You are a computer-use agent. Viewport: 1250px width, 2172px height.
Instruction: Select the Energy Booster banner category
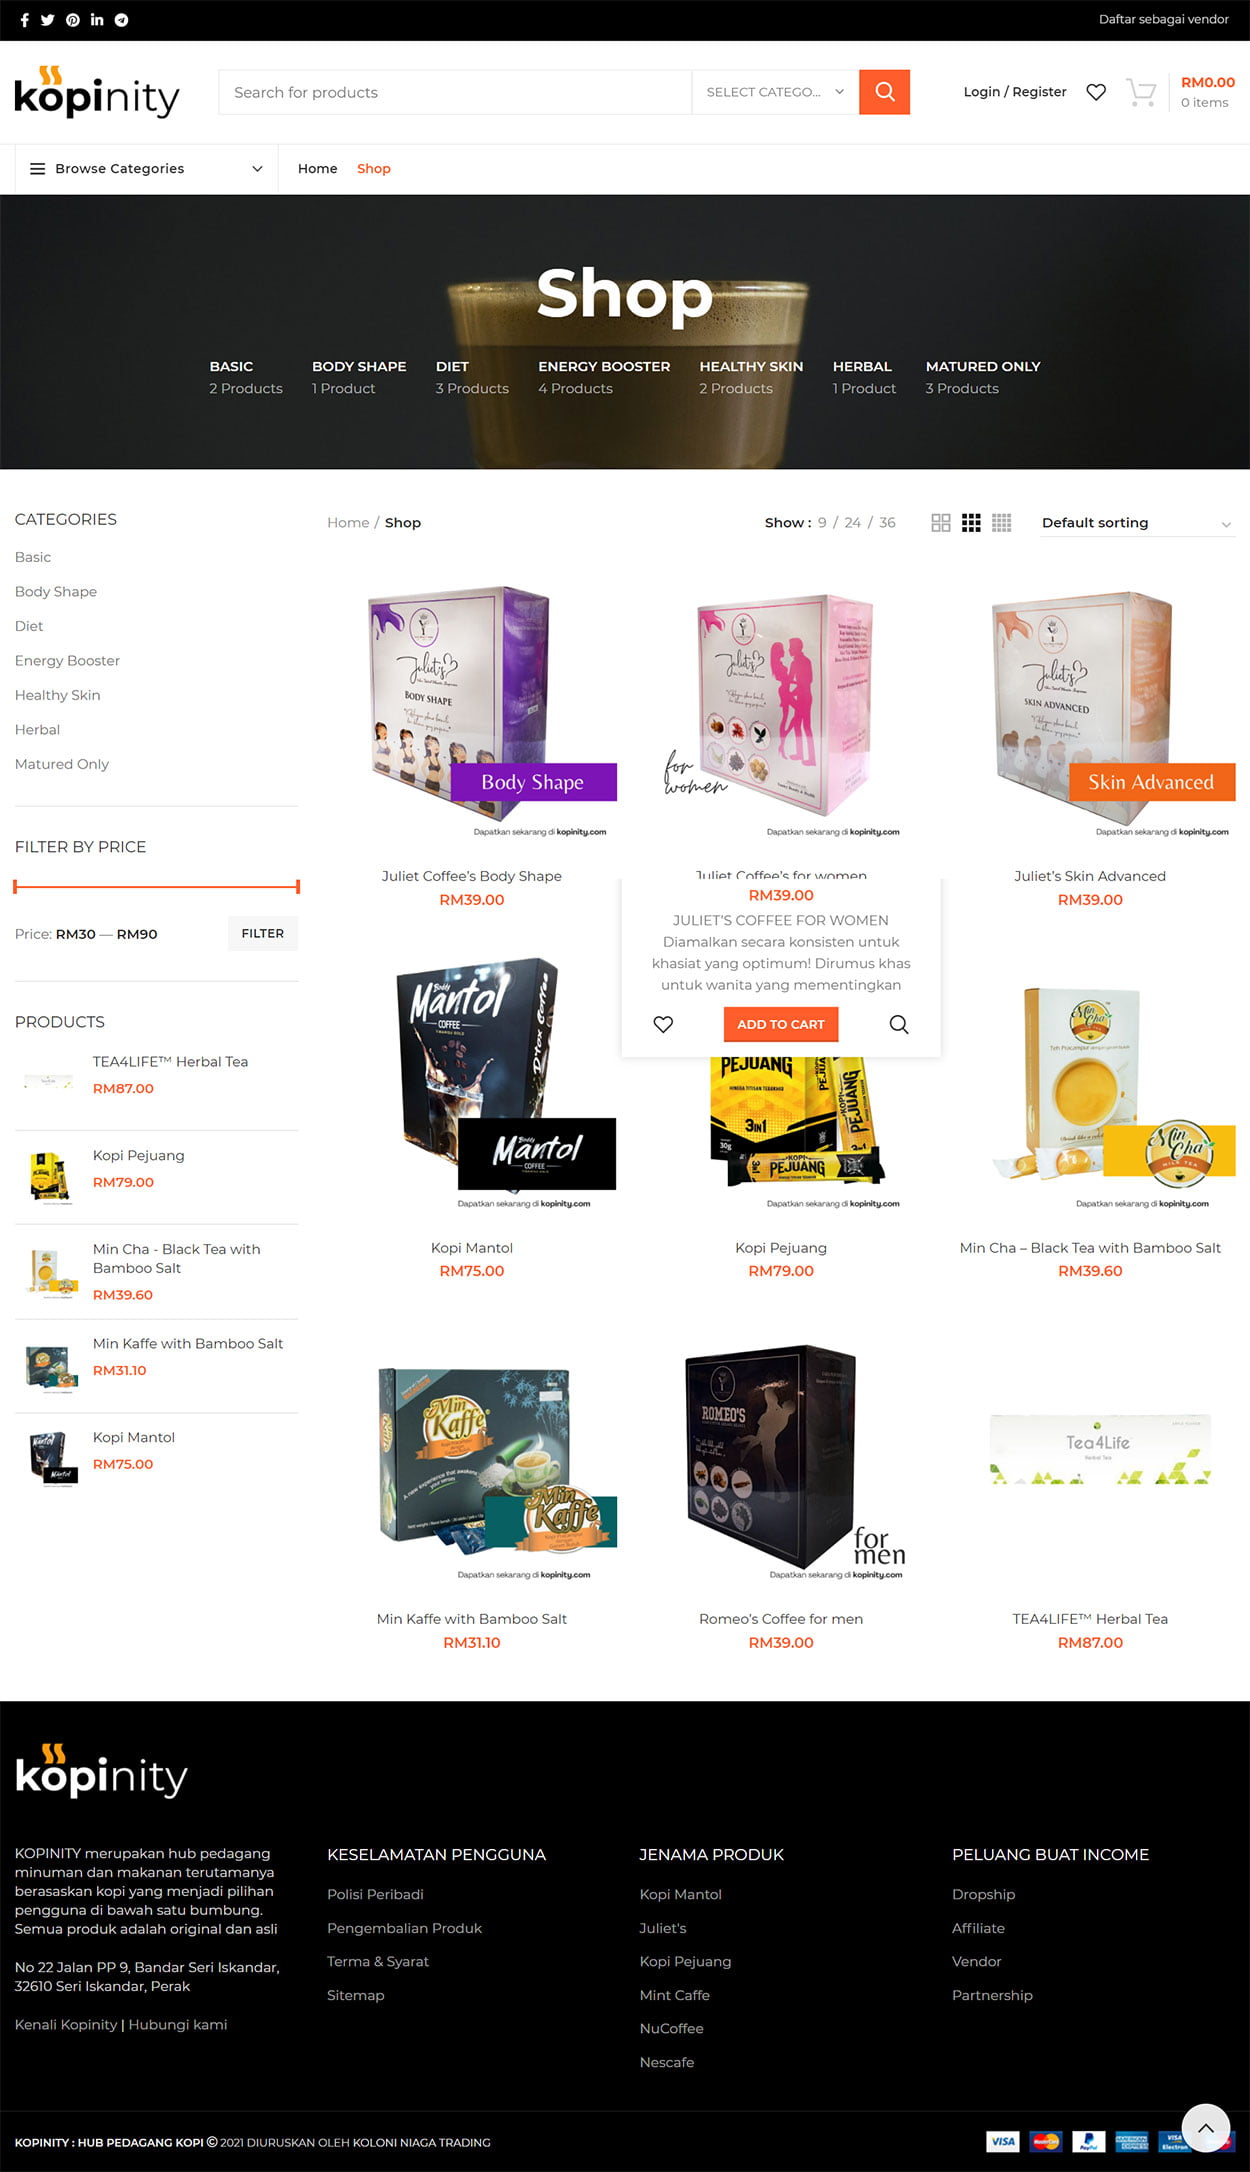[604, 377]
